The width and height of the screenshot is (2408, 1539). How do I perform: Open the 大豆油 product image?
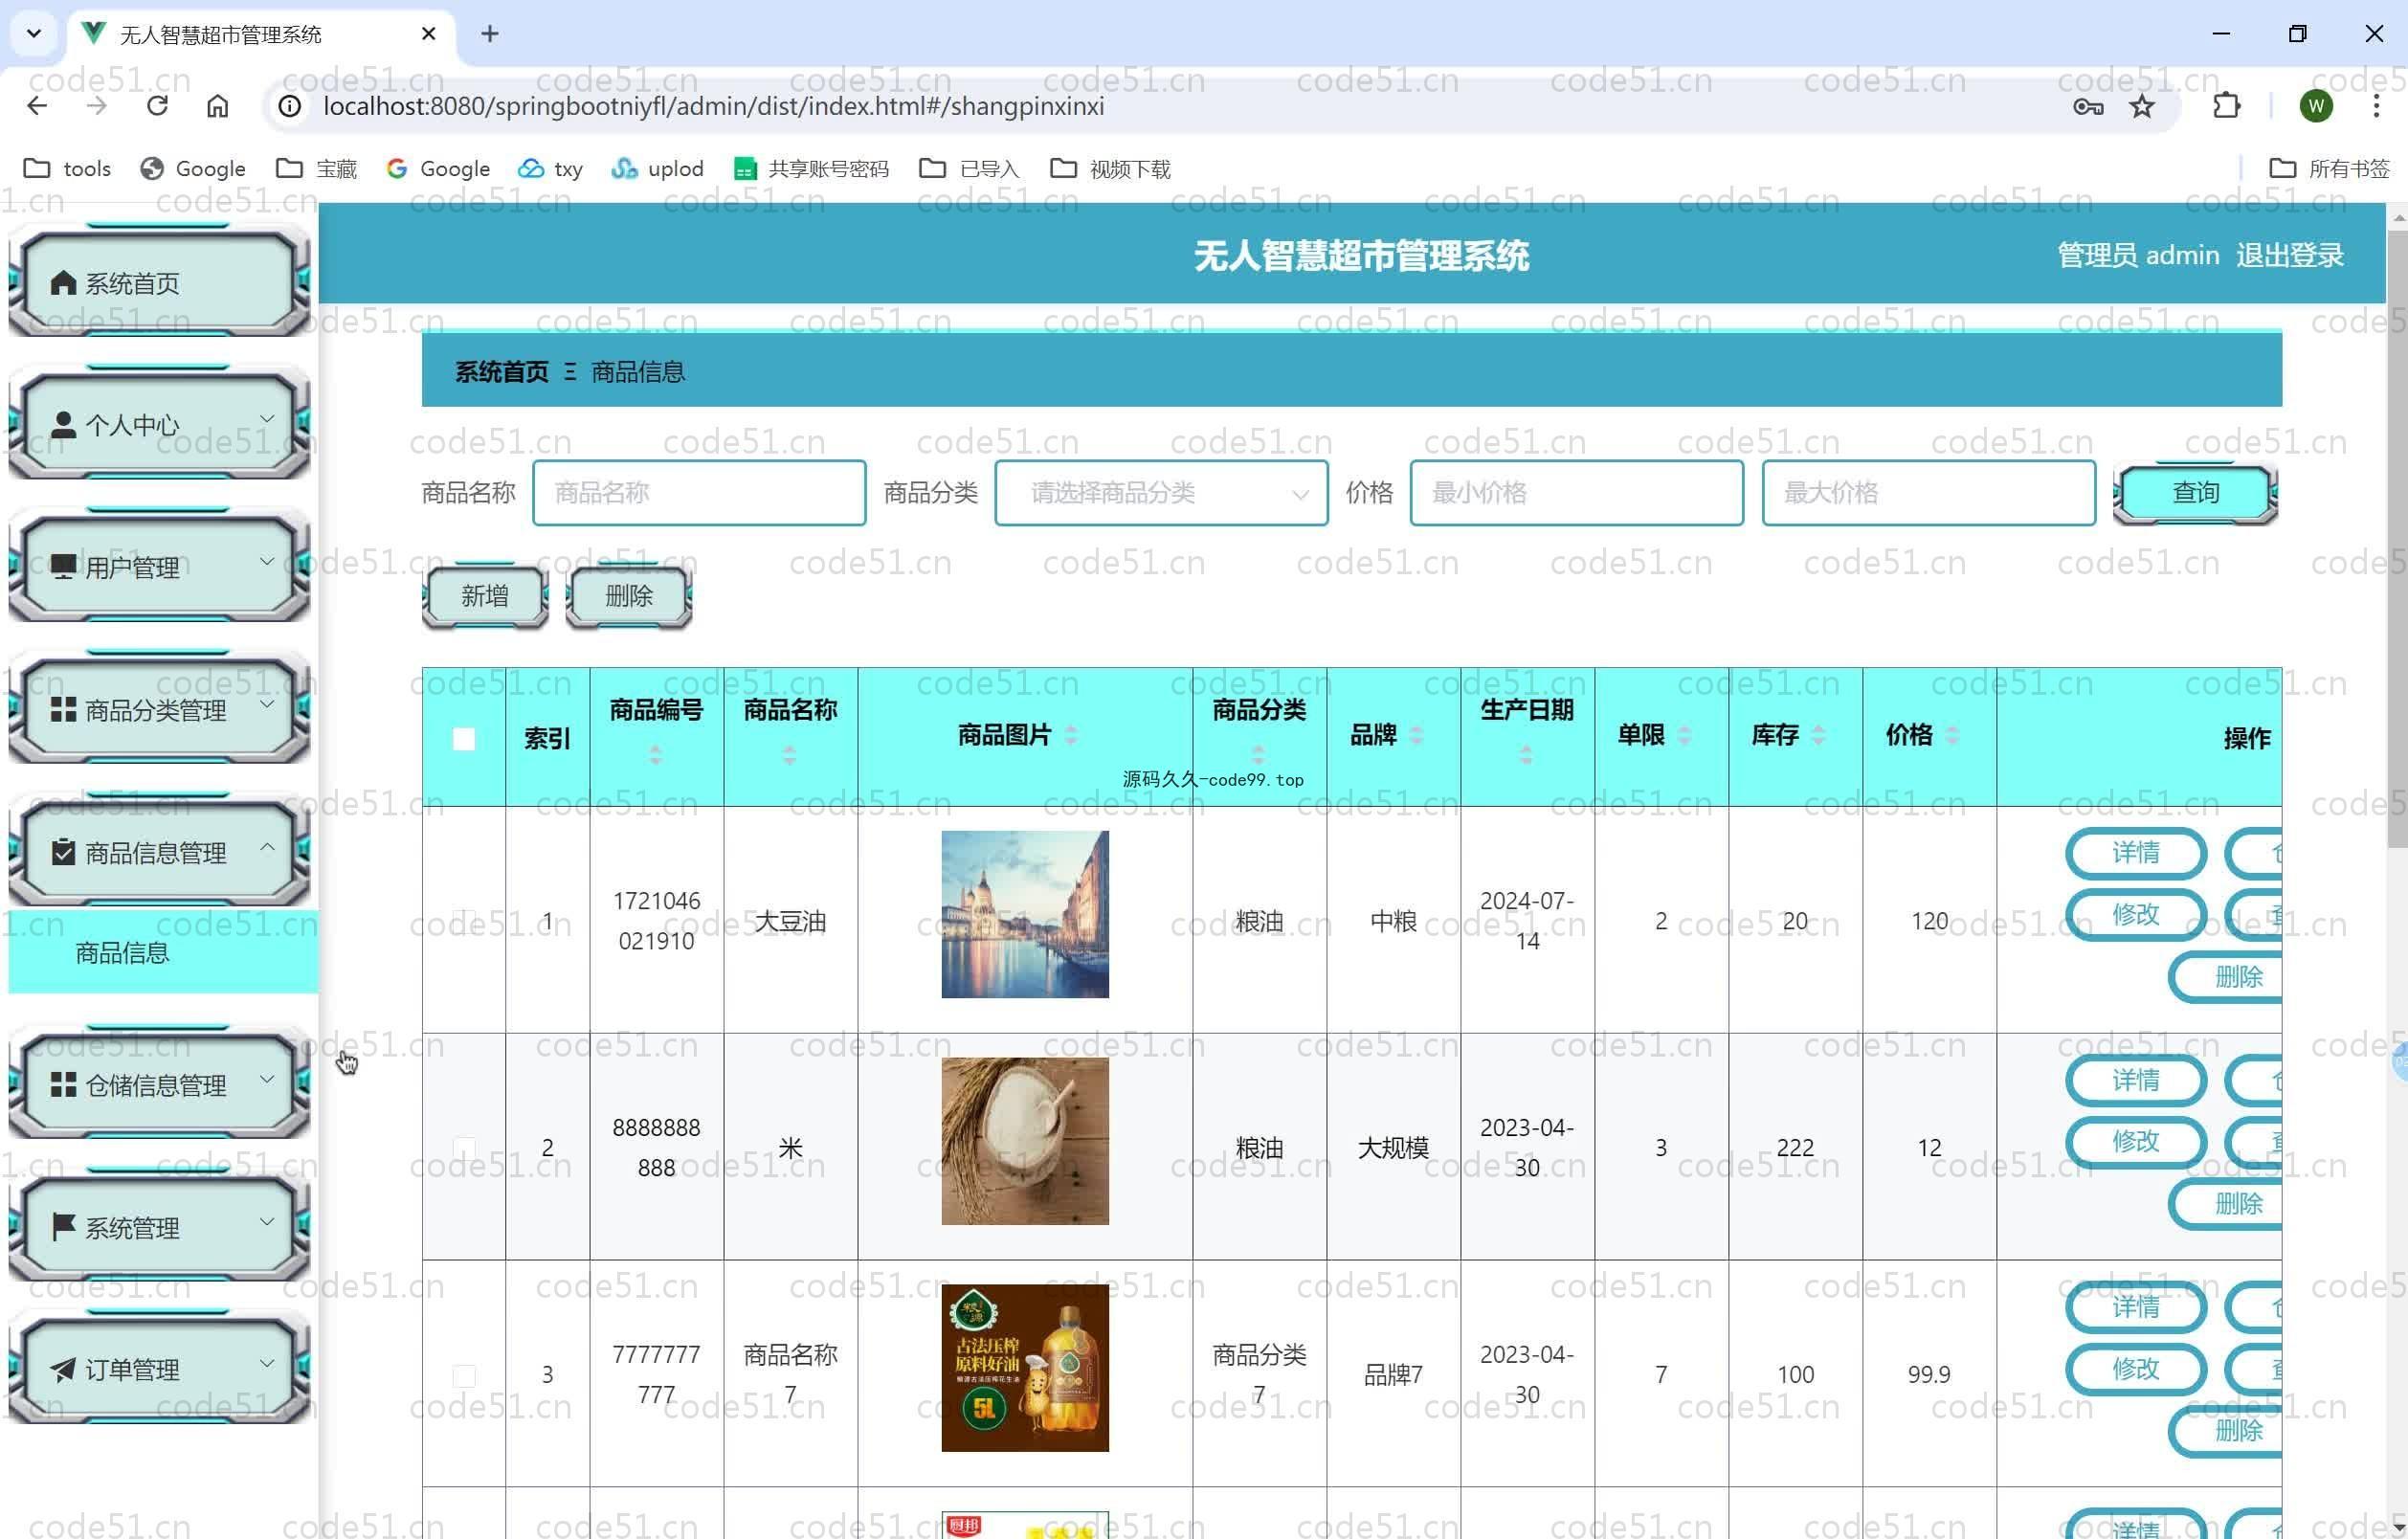tap(1025, 914)
